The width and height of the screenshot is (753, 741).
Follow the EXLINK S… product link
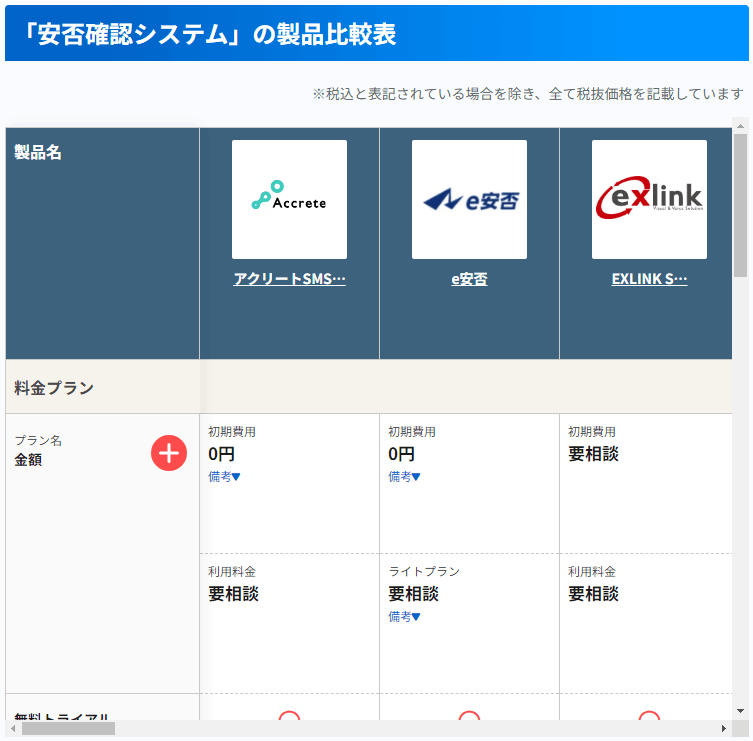point(649,279)
